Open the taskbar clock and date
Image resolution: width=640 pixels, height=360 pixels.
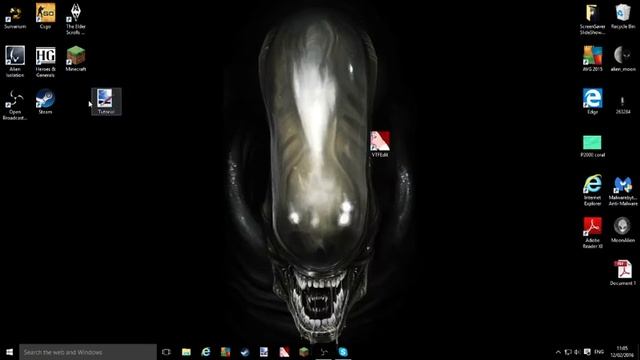(622, 352)
